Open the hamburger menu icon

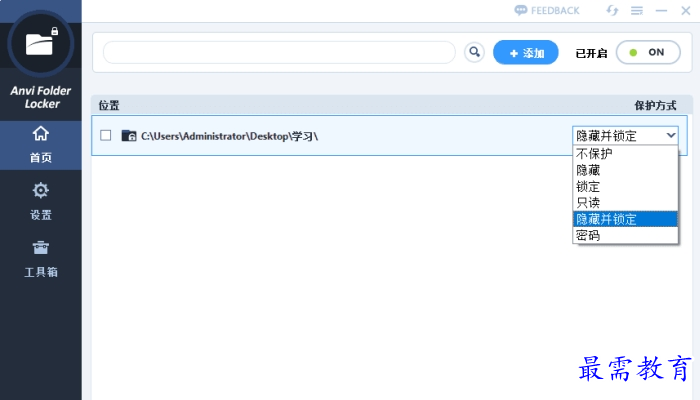pos(637,10)
